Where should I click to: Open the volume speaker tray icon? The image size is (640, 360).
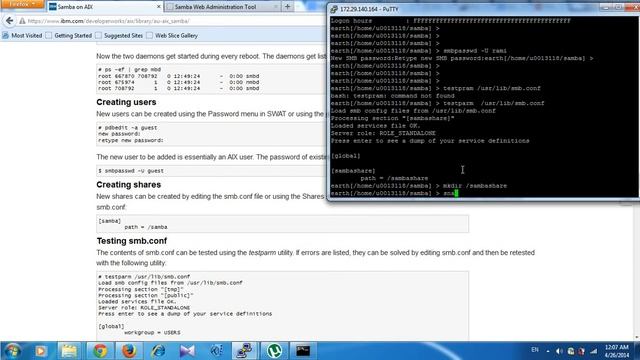pos(559,351)
